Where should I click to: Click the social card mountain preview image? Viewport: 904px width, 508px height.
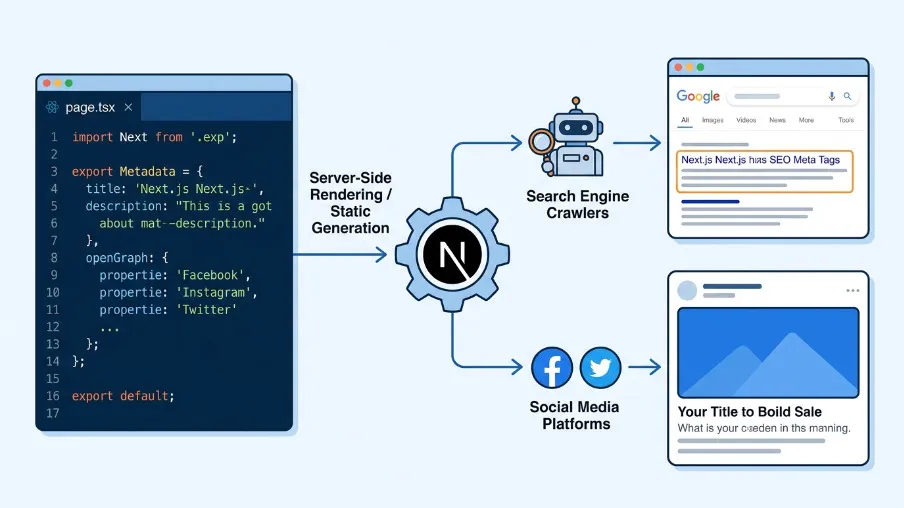[768, 353]
